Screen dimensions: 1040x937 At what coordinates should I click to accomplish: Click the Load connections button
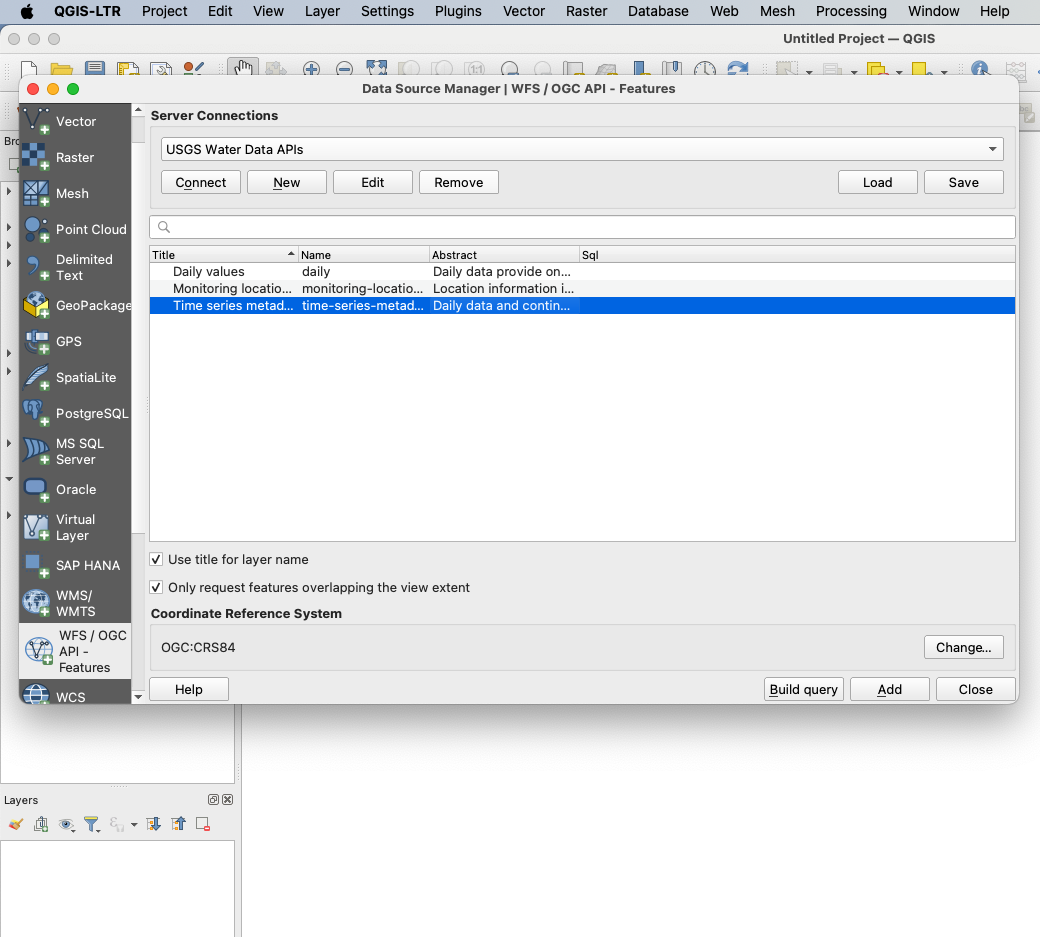(878, 182)
